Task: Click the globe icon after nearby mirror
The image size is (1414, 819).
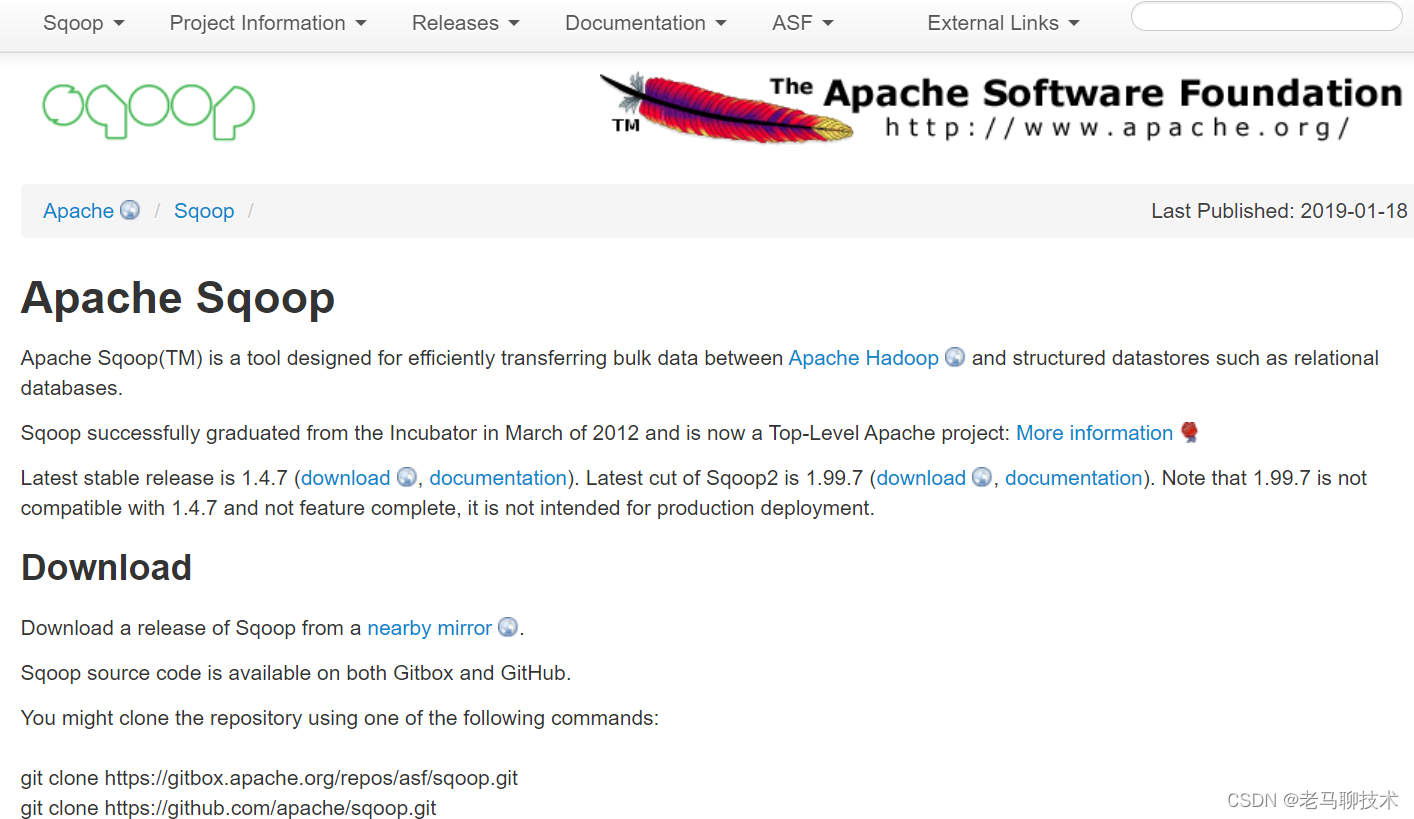Action: click(508, 627)
